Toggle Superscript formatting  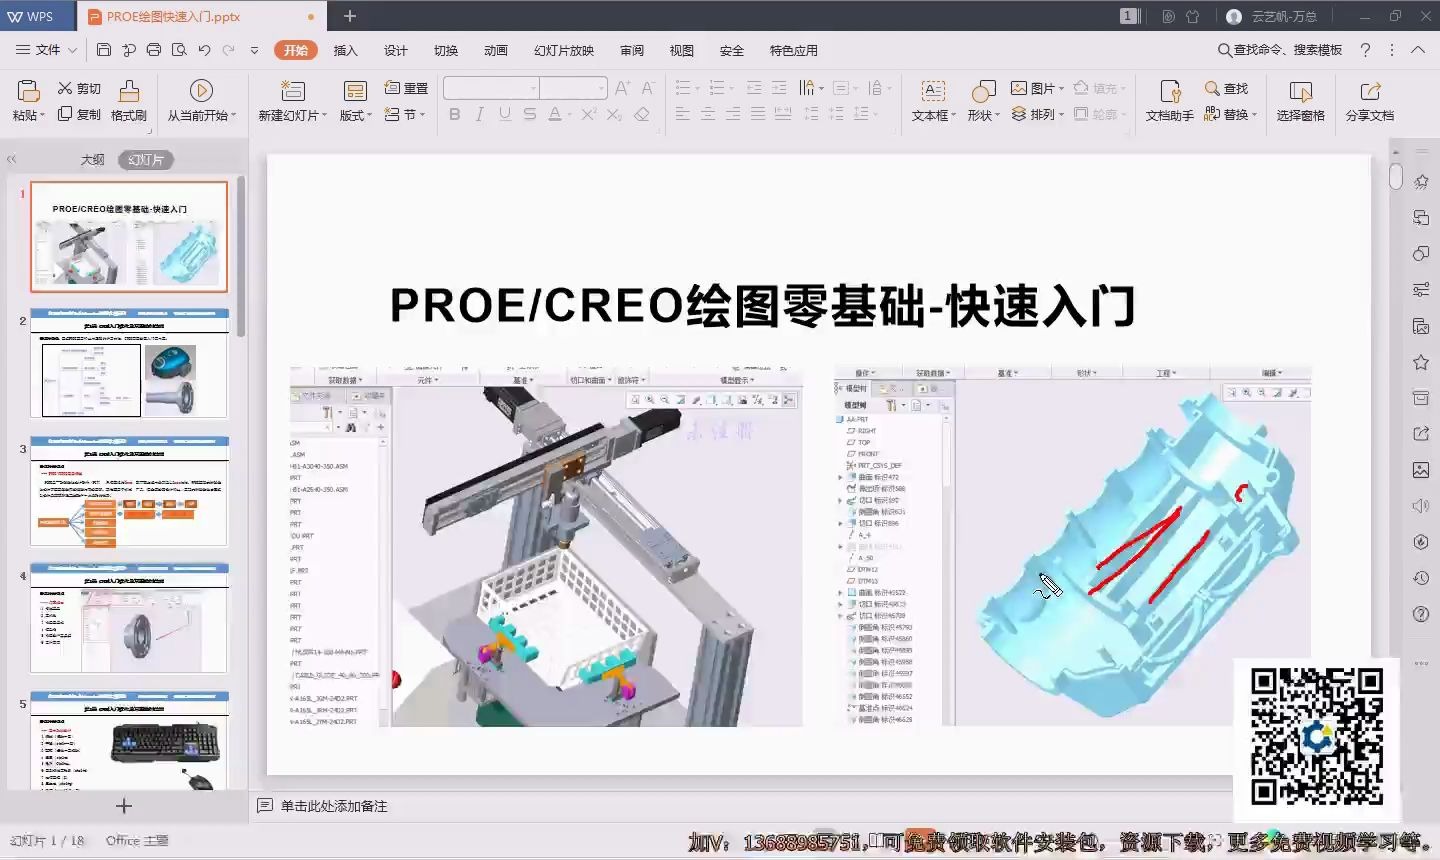[589, 115]
